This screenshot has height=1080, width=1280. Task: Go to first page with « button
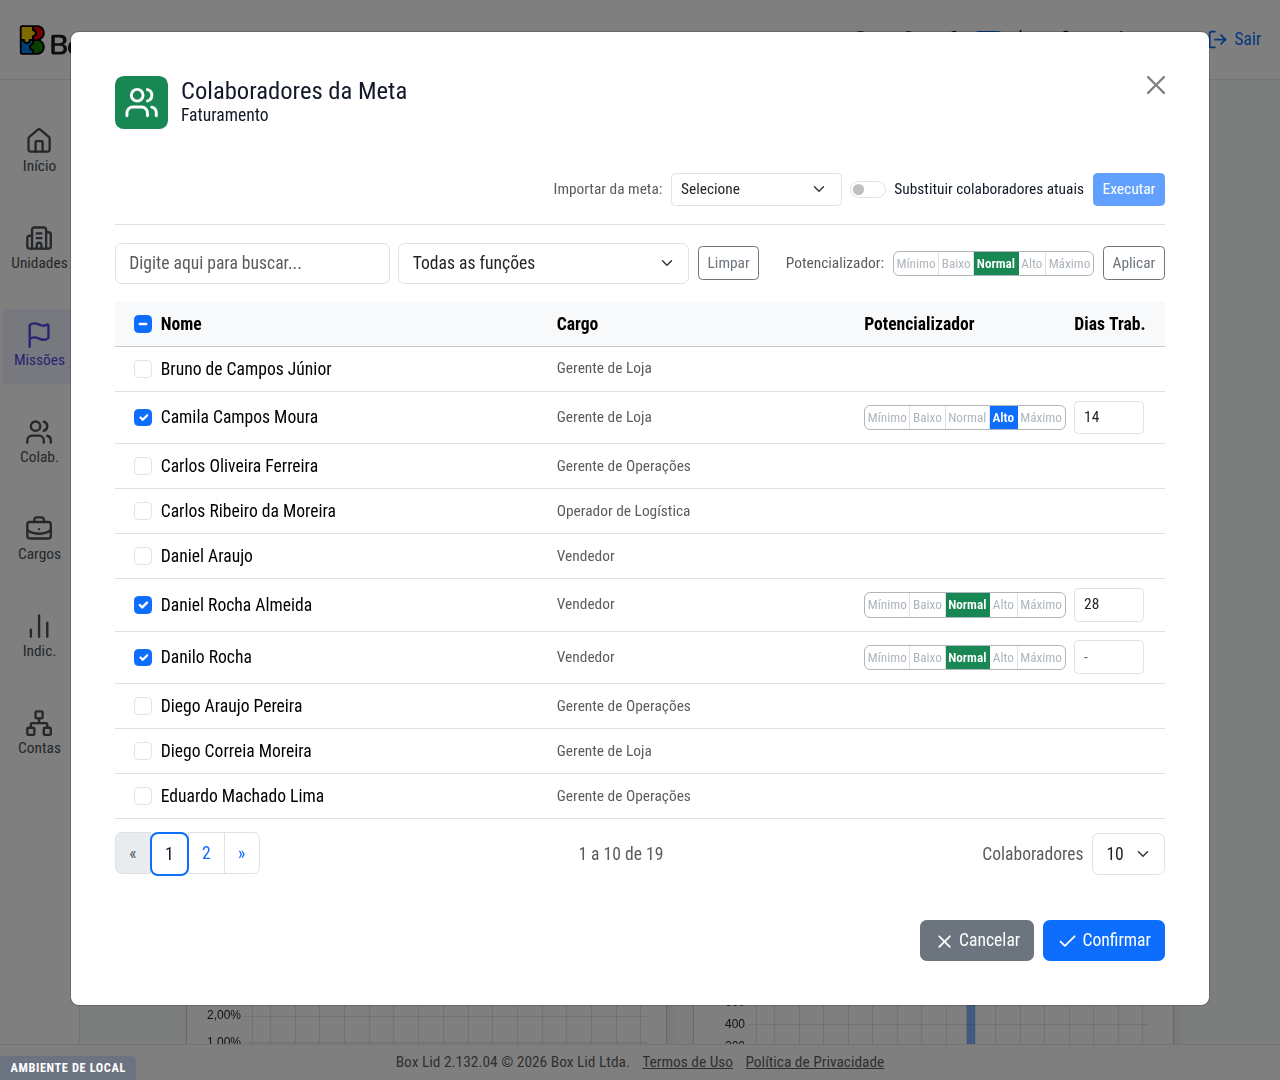tap(133, 853)
